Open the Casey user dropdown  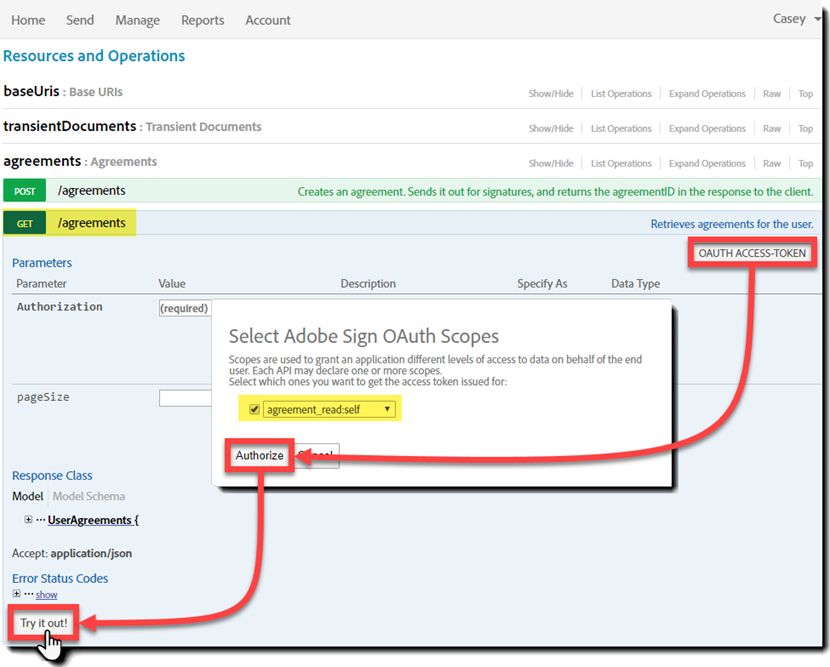coord(796,19)
